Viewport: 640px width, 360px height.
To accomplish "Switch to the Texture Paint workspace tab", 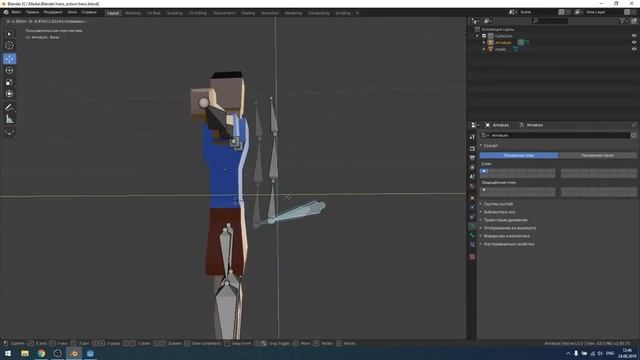I will click(224, 13).
